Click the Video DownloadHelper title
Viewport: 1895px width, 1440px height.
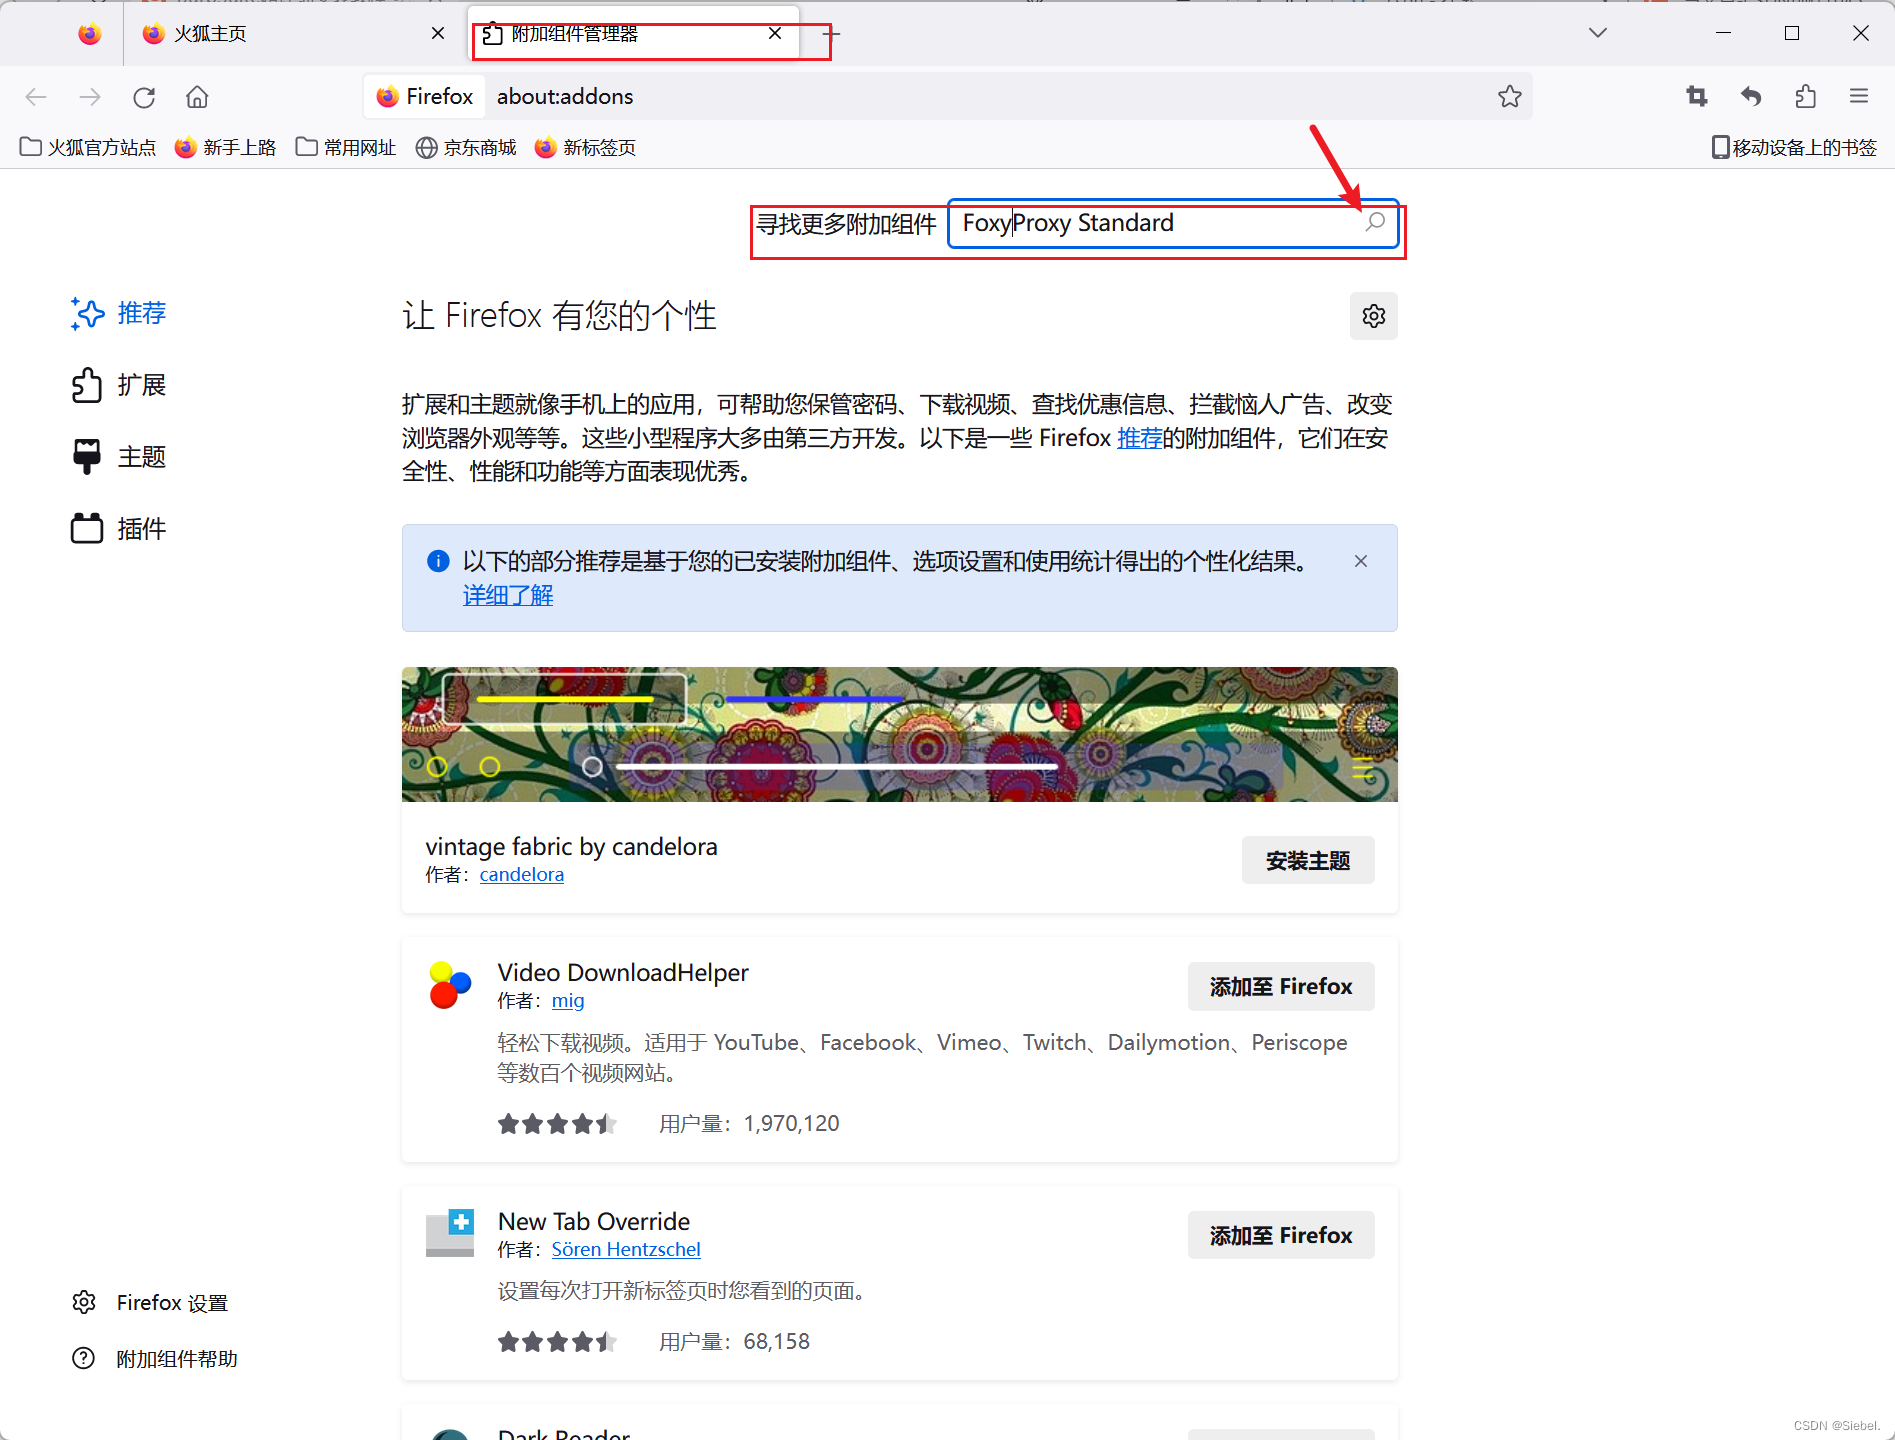coord(623,972)
